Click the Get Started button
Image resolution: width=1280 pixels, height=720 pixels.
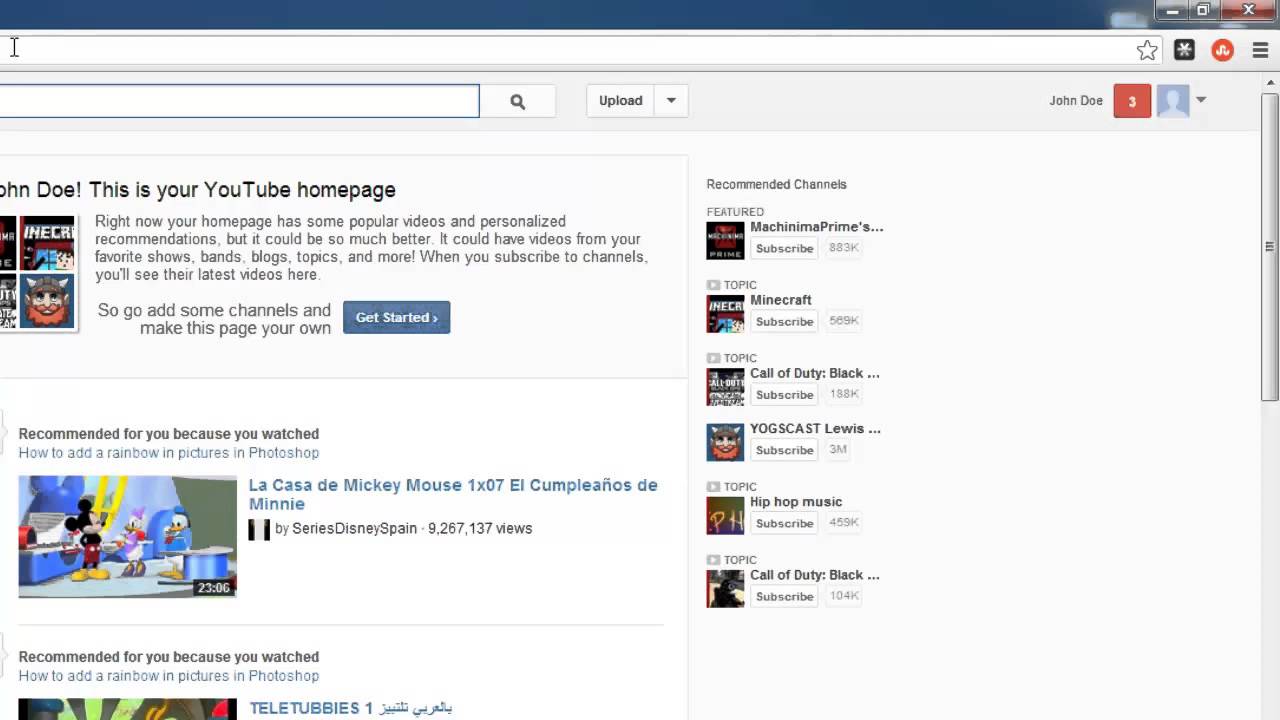[x=397, y=317]
